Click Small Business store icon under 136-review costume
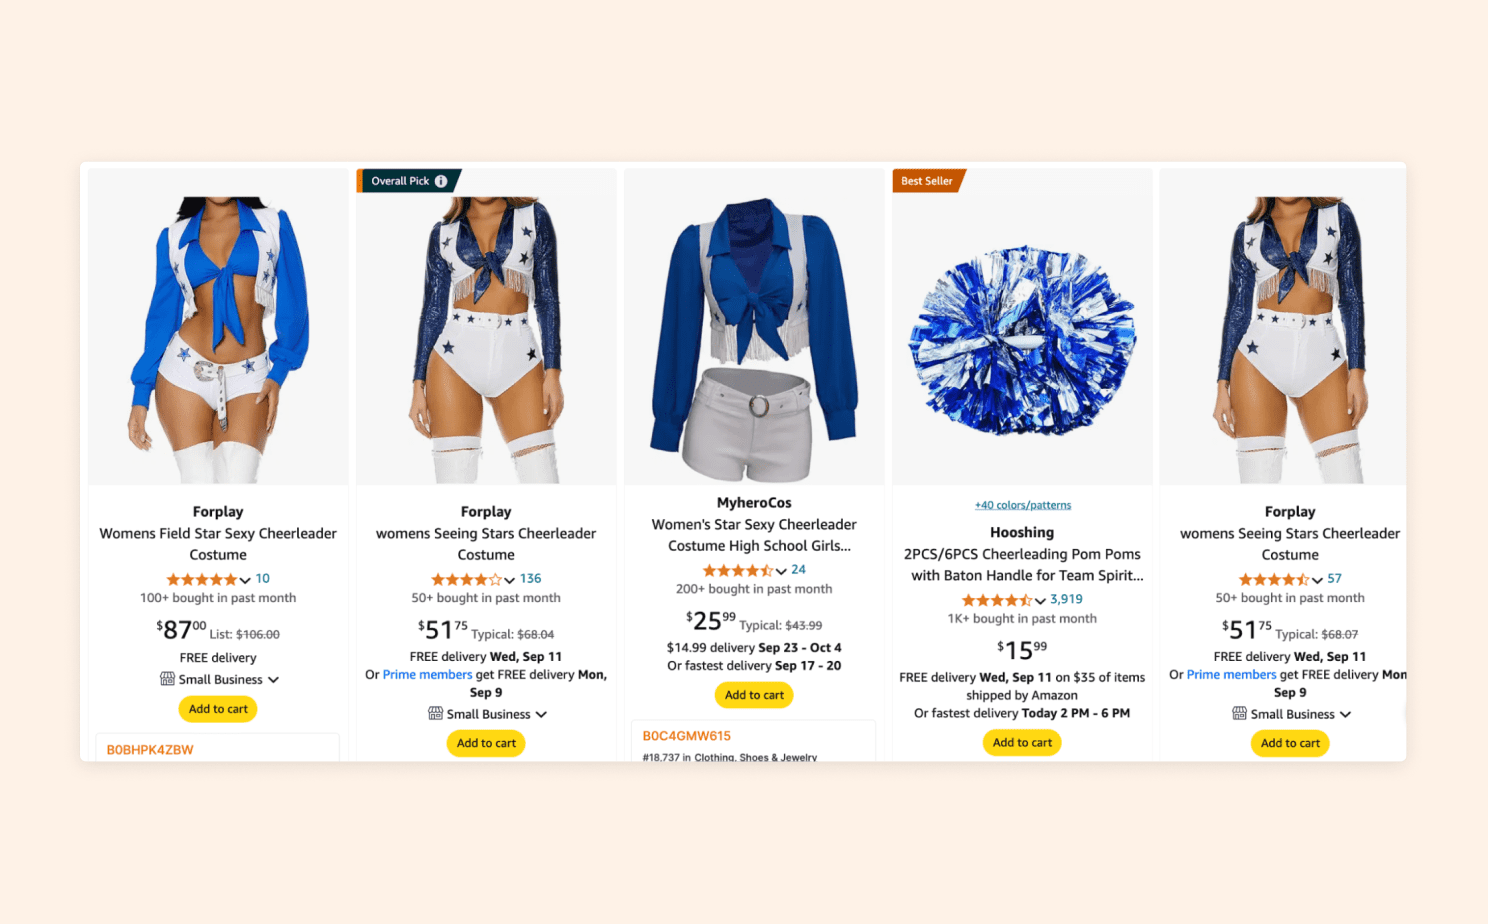Image resolution: width=1488 pixels, height=924 pixels. coord(435,714)
